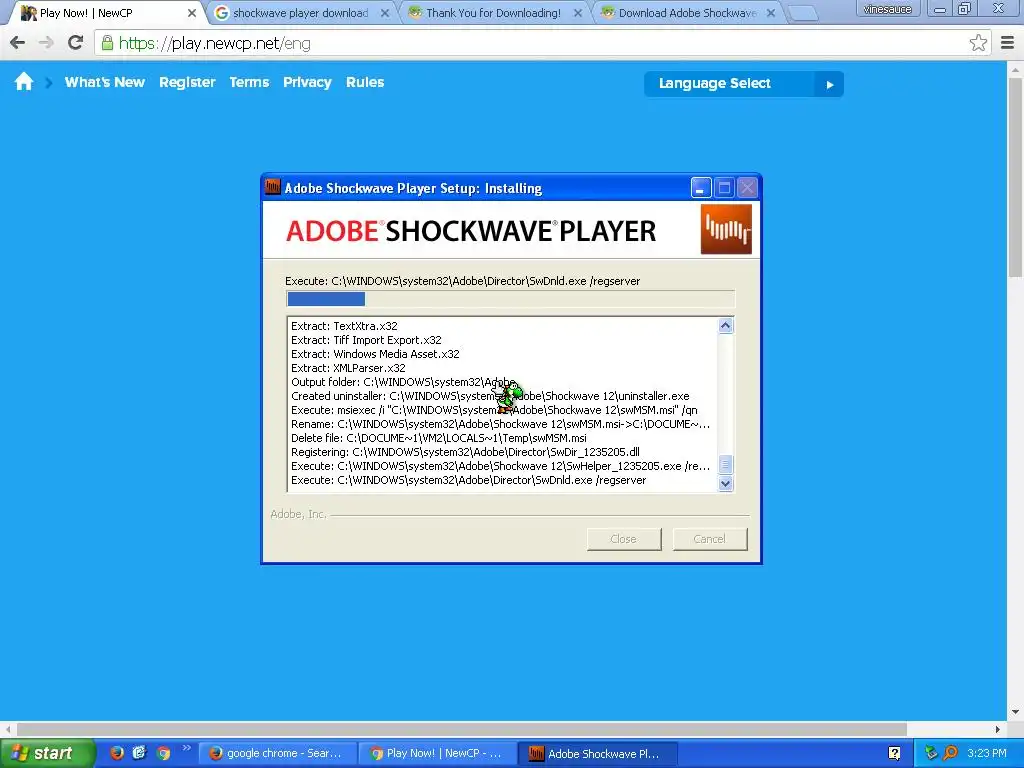Click the magnifier tray icon

pyautogui.click(x=950, y=753)
